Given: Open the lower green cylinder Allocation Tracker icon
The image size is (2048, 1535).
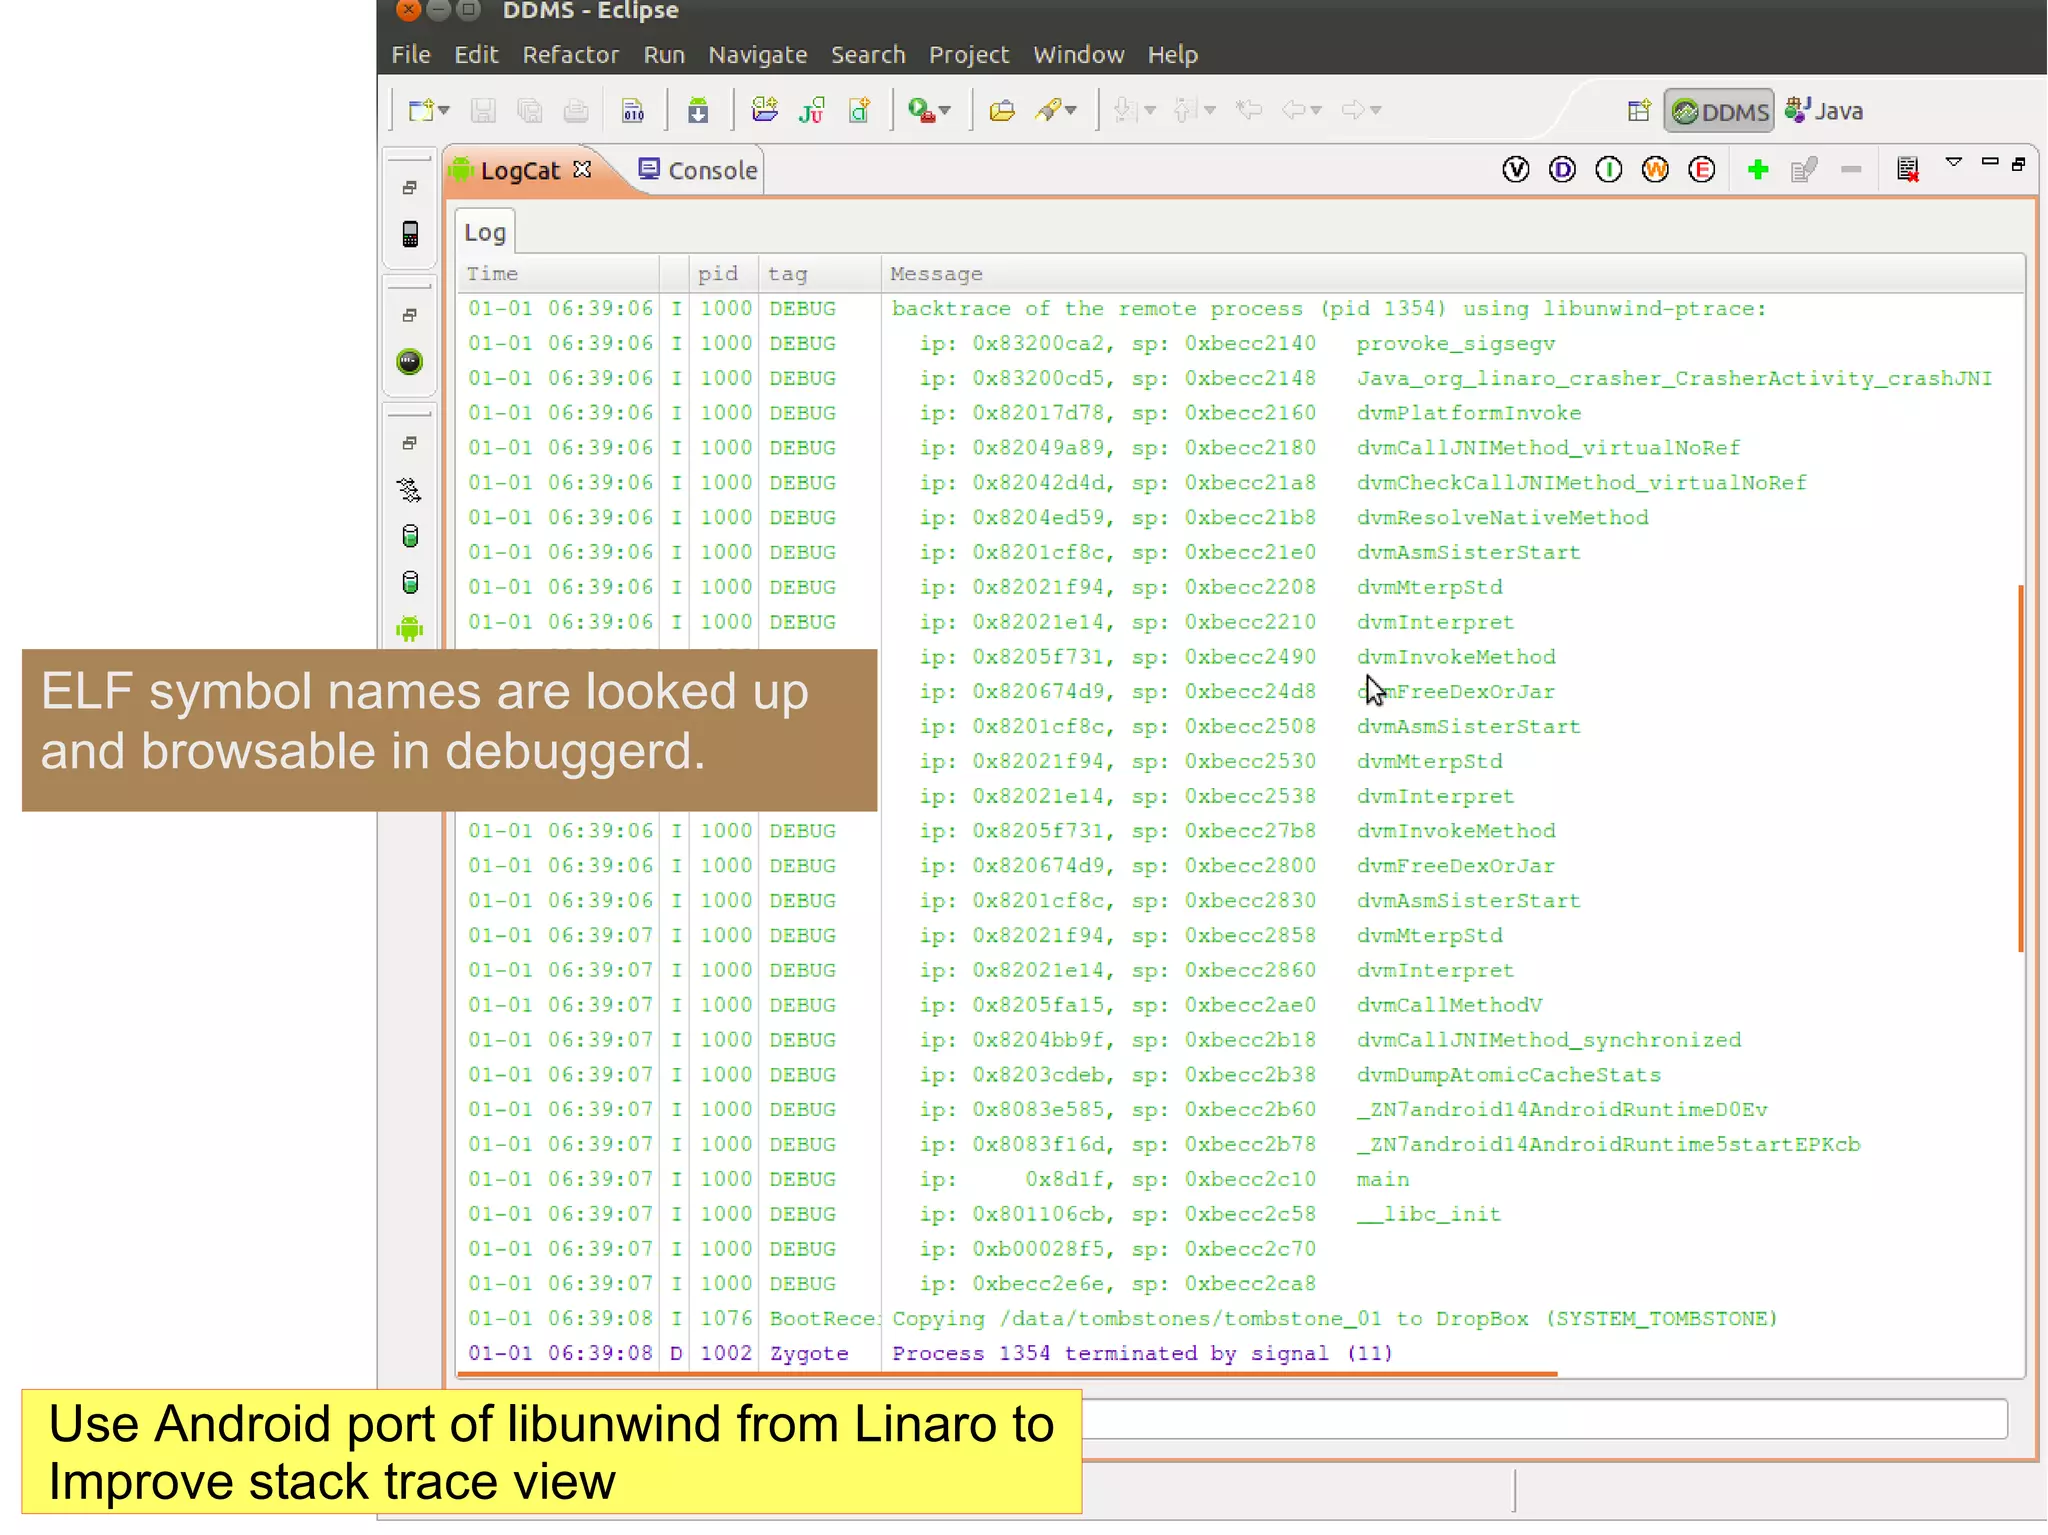Looking at the screenshot, I should [x=410, y=582].
